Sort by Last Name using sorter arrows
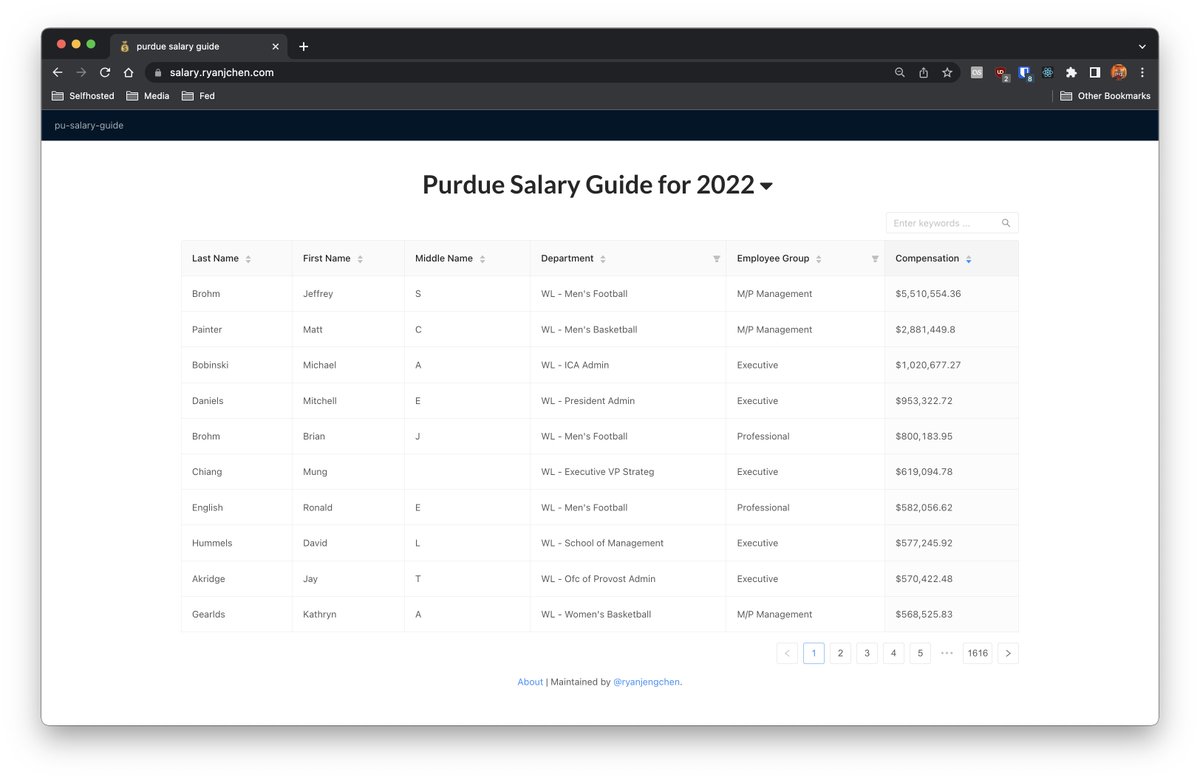This screenshot has width=1200, height=780. [x=248, y=259]
